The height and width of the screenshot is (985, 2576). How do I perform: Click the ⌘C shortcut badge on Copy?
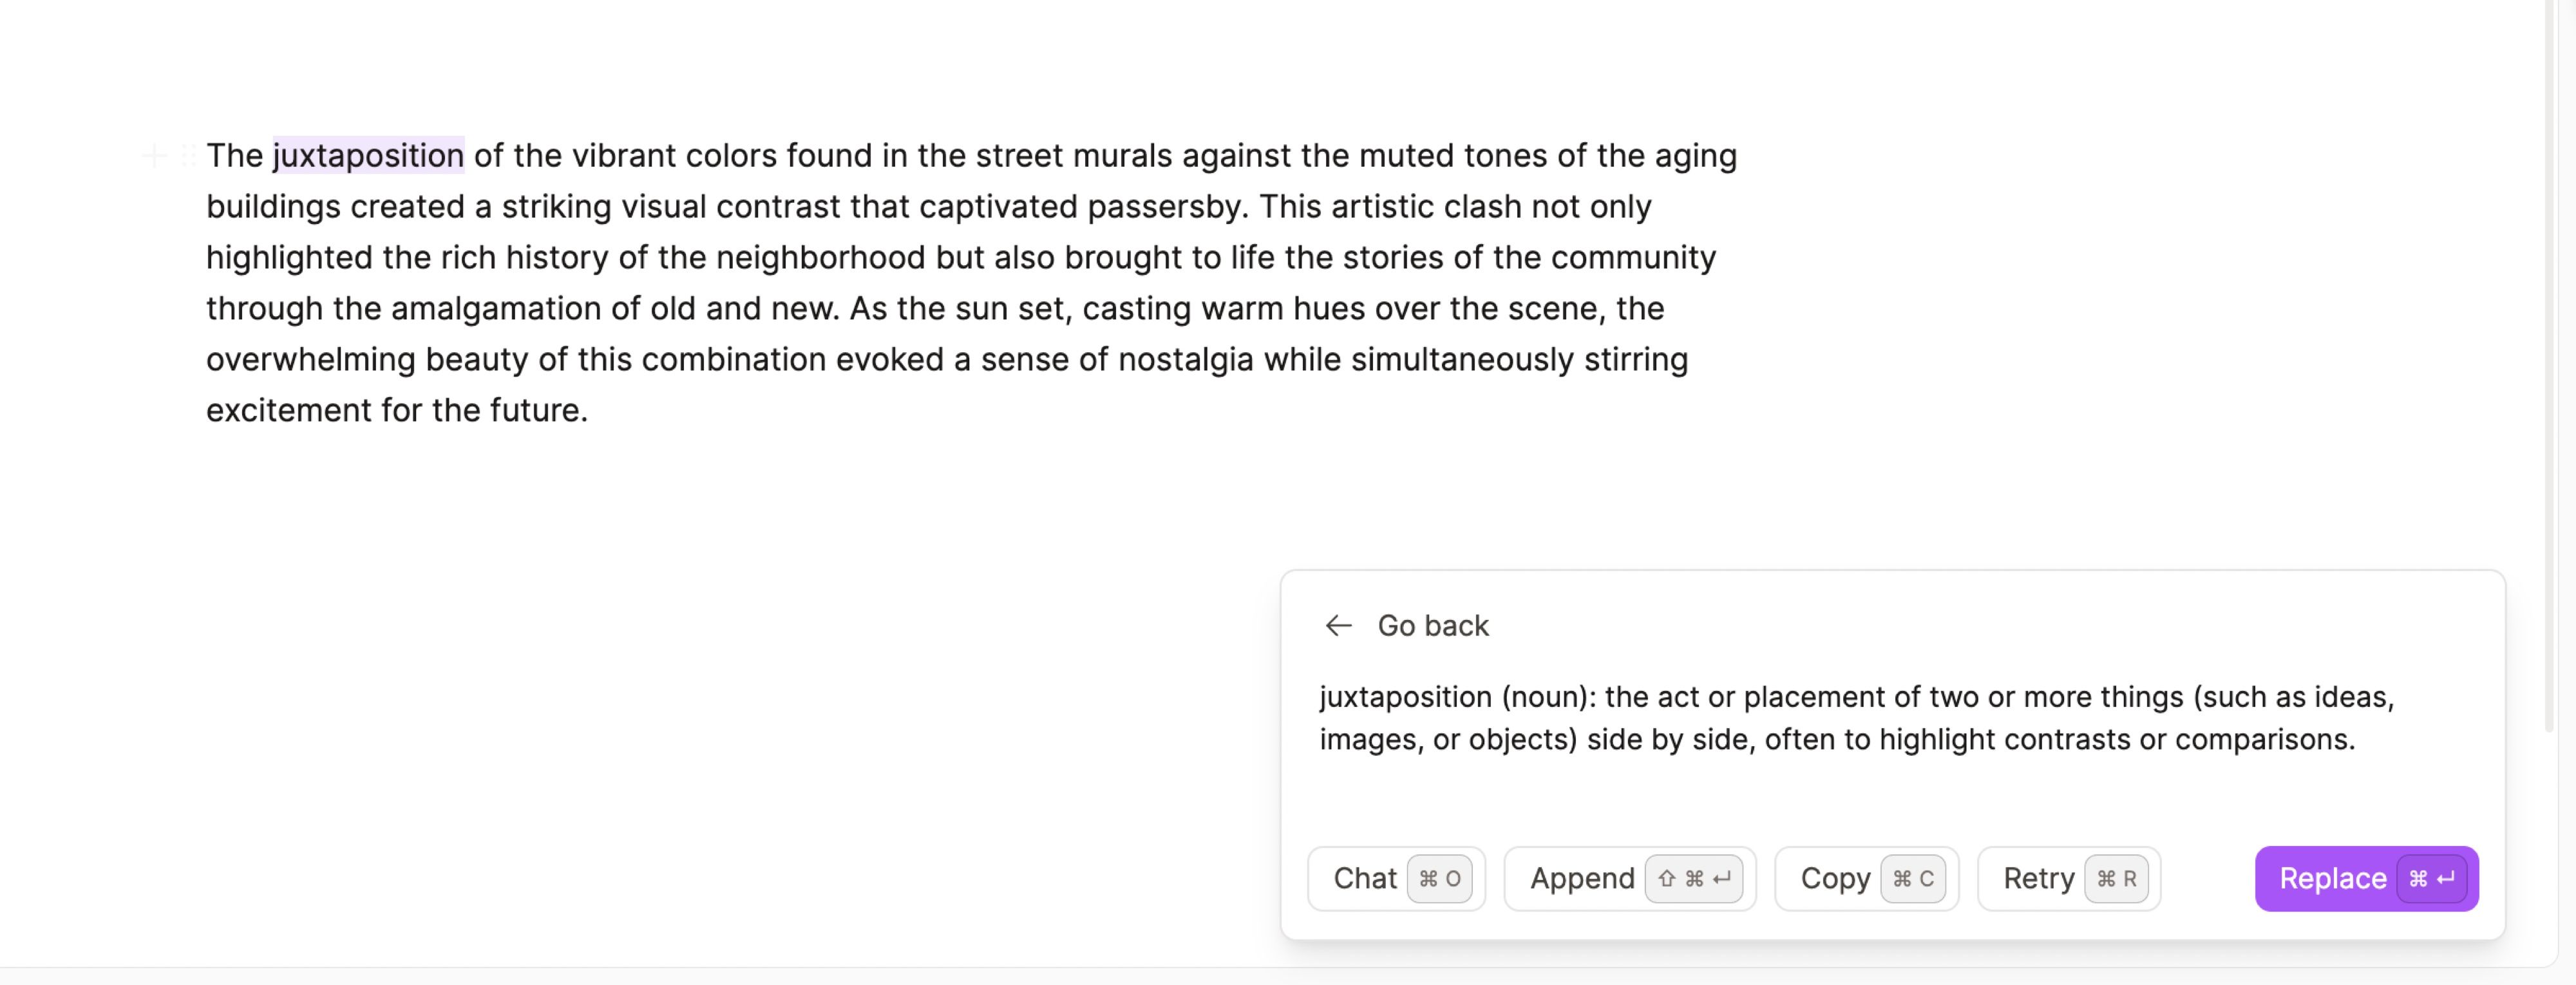coord(1913,879)
